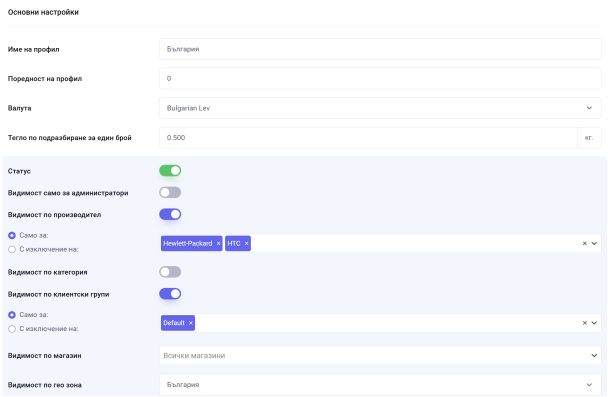This screenshot has width=608, height=397.
Task: Open Видимост по магазин dropdown
Action: click(x=380, y=356)
